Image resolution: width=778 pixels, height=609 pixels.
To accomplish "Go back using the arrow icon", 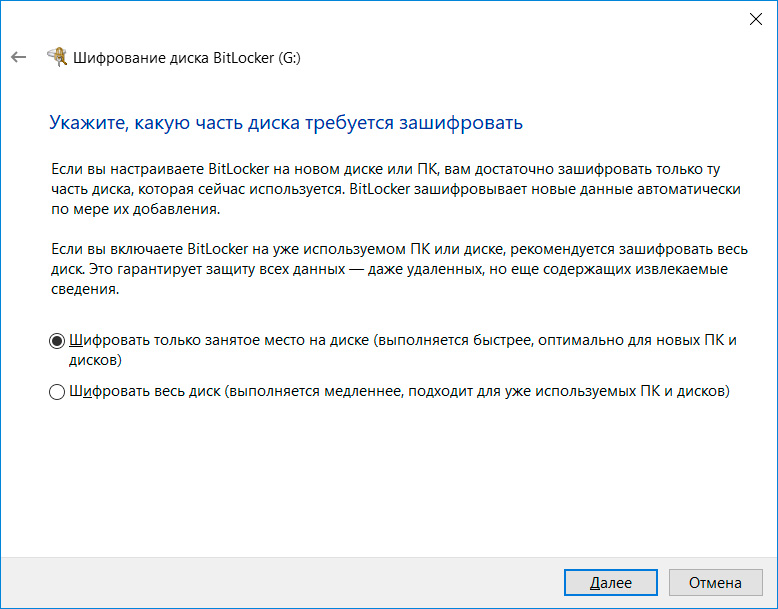I will pyautogui.click(x=18, y=57).
